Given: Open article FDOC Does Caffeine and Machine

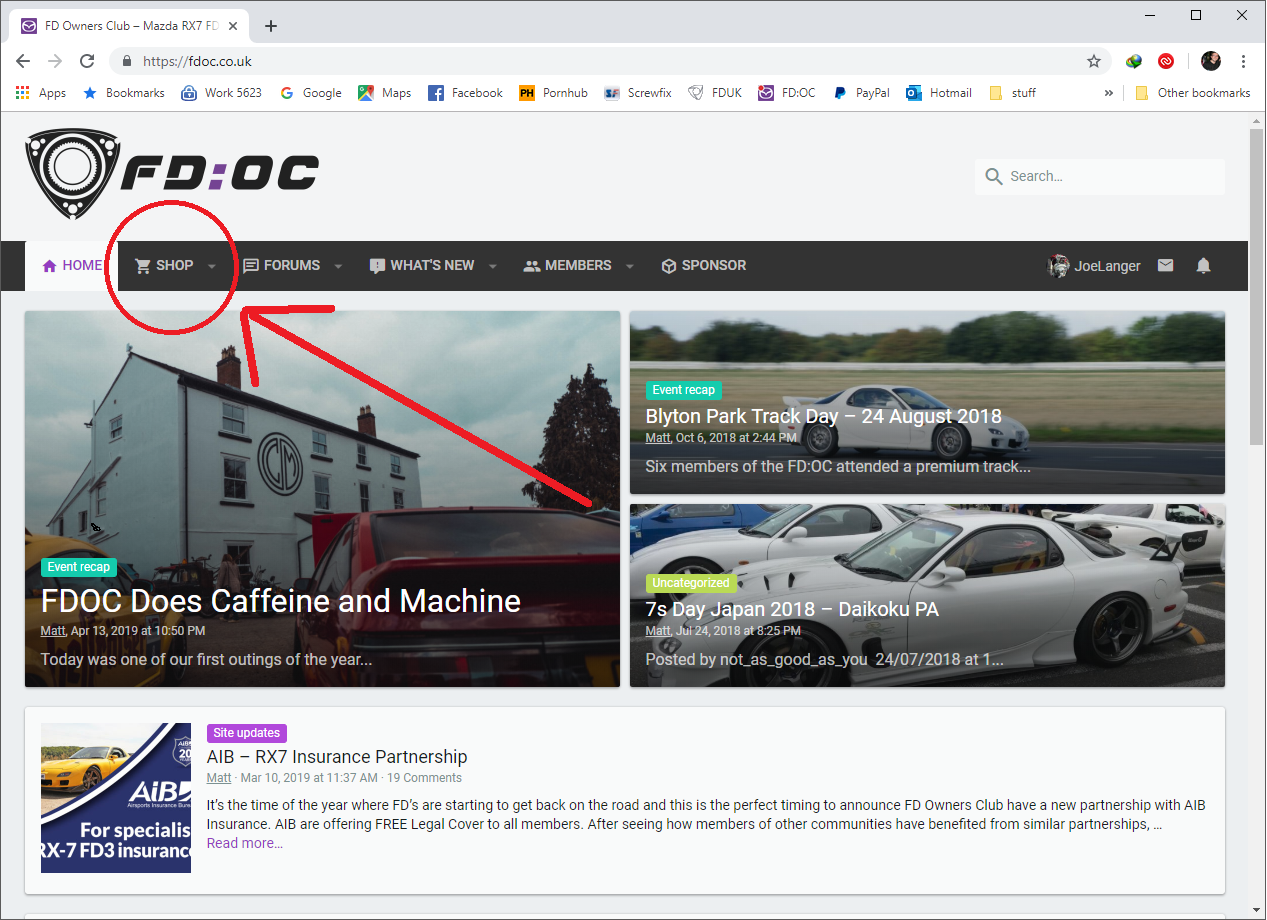Looking at the screenshot, I should (281, 601).
